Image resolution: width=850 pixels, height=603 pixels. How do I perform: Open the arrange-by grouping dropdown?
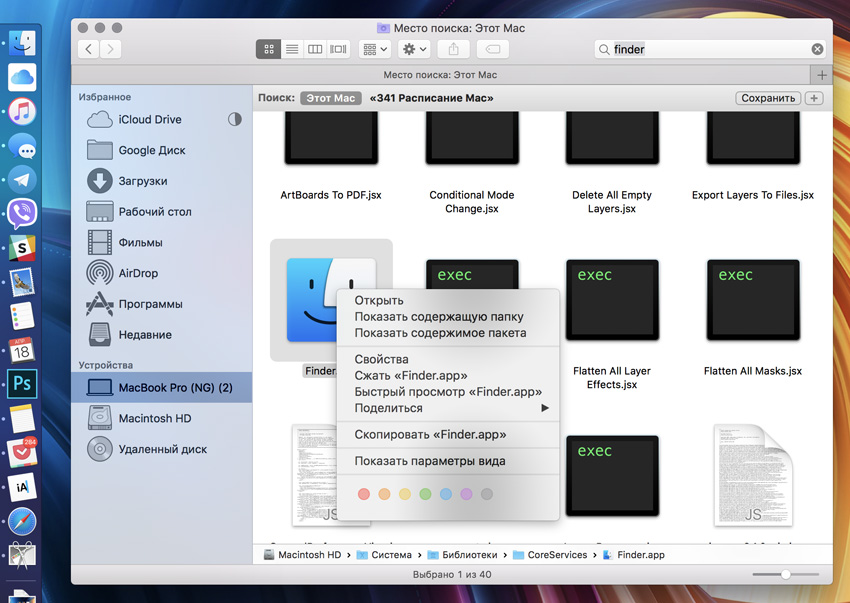pyautogui.click(x=374, y=49)
